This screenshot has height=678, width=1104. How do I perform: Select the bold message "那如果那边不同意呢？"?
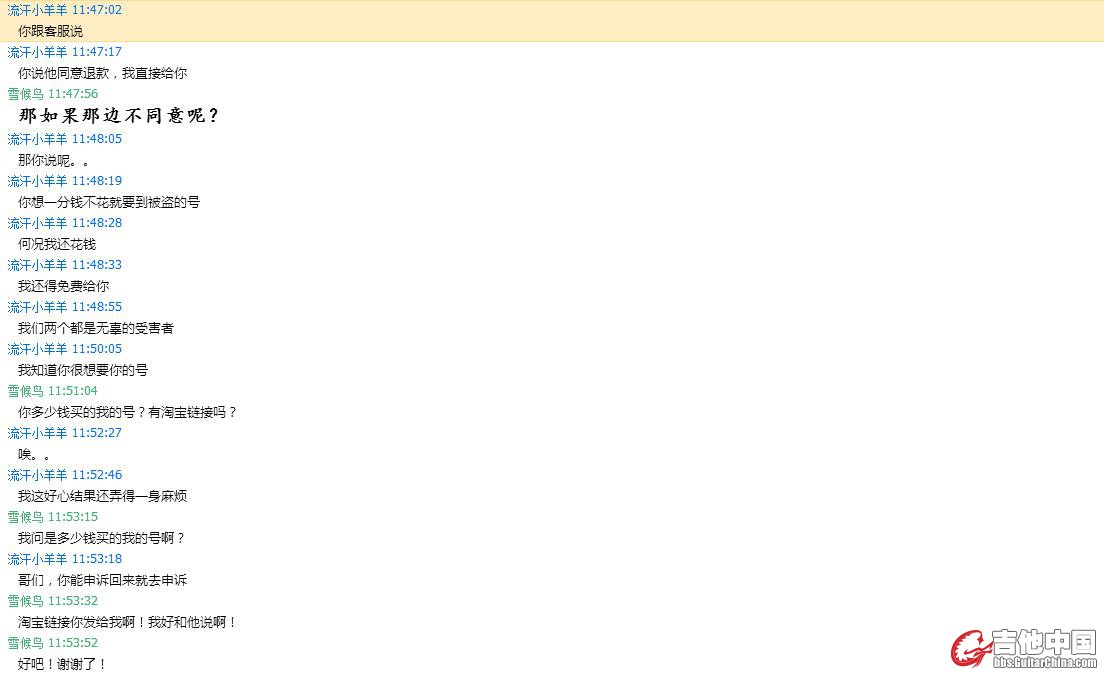point(118,116)
